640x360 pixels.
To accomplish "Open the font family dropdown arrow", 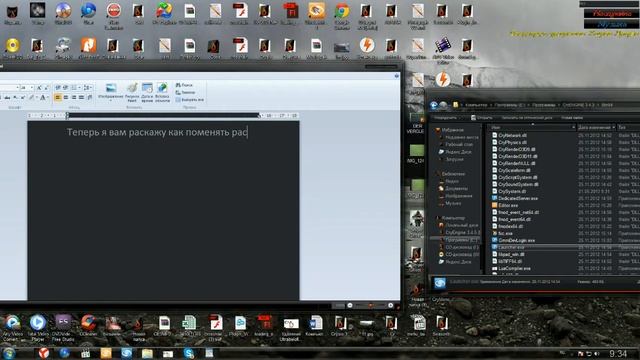I will click(17, 88).
